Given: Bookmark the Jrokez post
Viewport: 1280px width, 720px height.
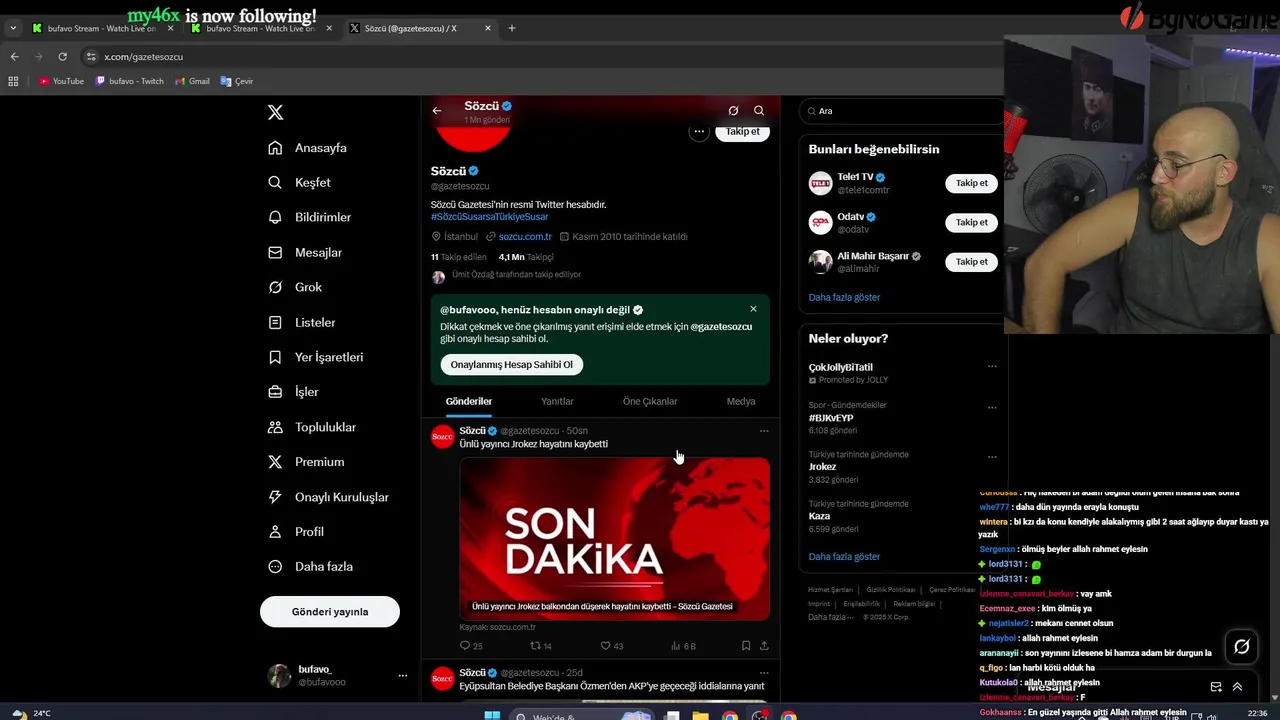Looking at the screenshot, I should tap(746, 646).
